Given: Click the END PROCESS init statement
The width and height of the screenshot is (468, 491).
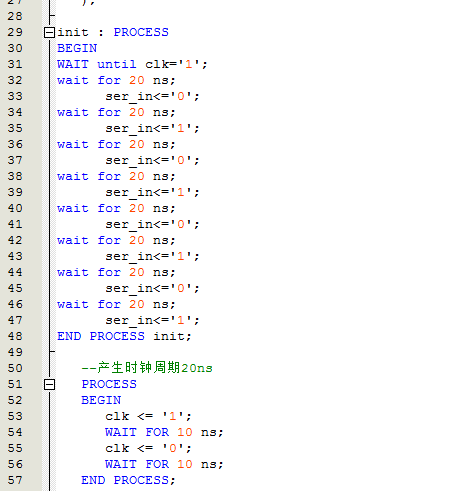Looking at the screenshot, I should (124, 336).
